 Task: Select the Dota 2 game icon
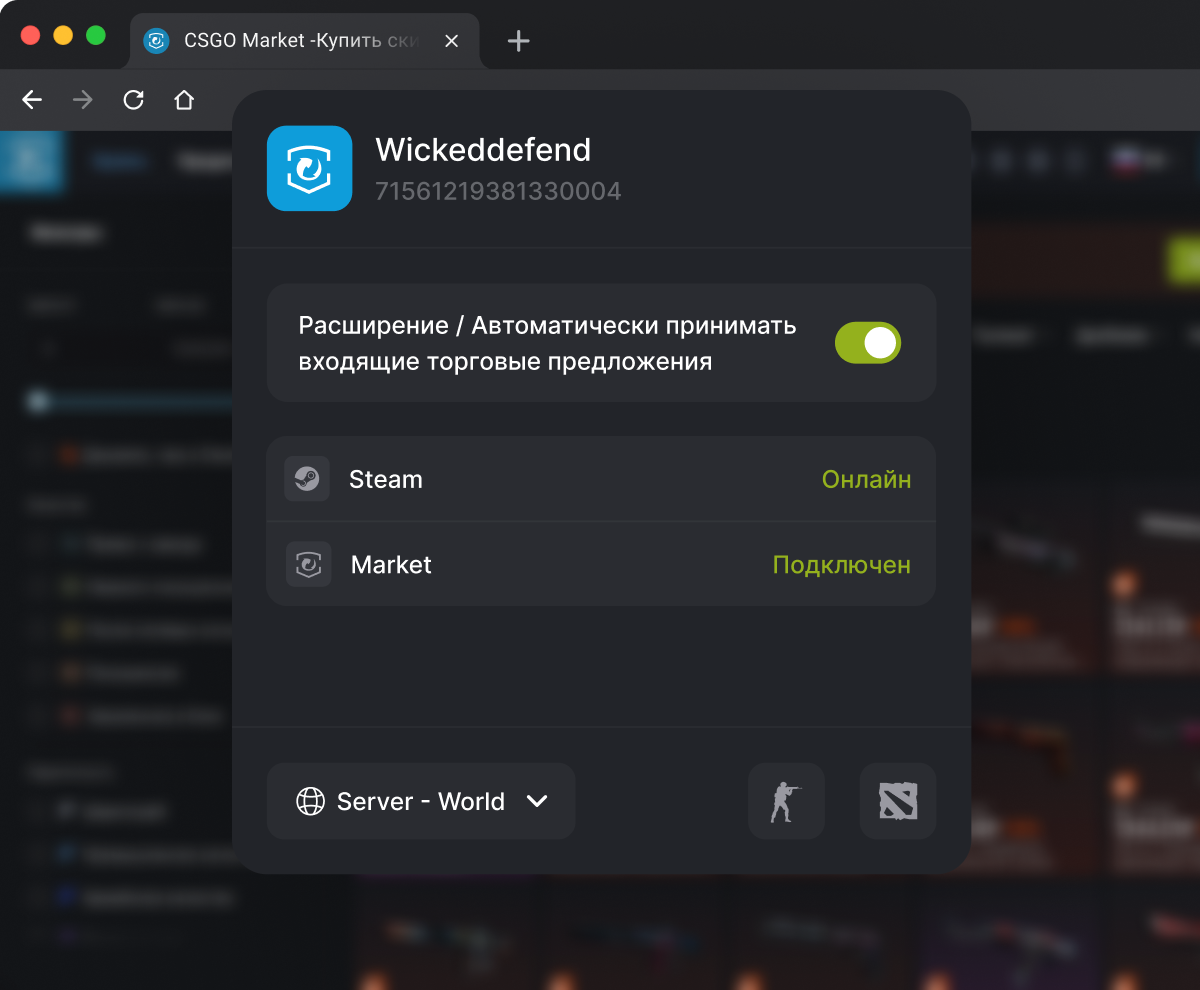click(x=898, y=801)
